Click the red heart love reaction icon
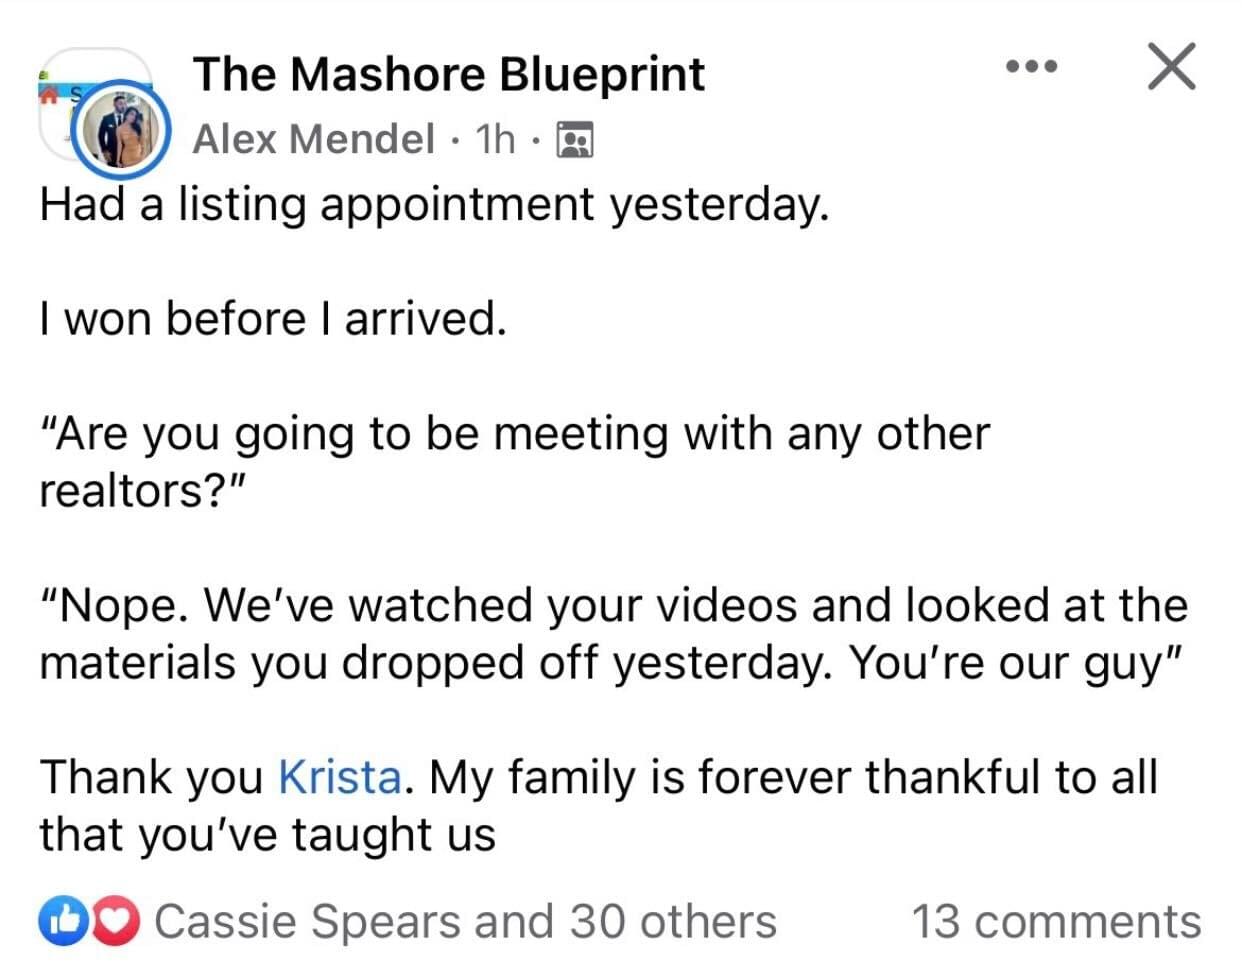The width and height of the screenshot is (1242, 978). click(121, 921)
